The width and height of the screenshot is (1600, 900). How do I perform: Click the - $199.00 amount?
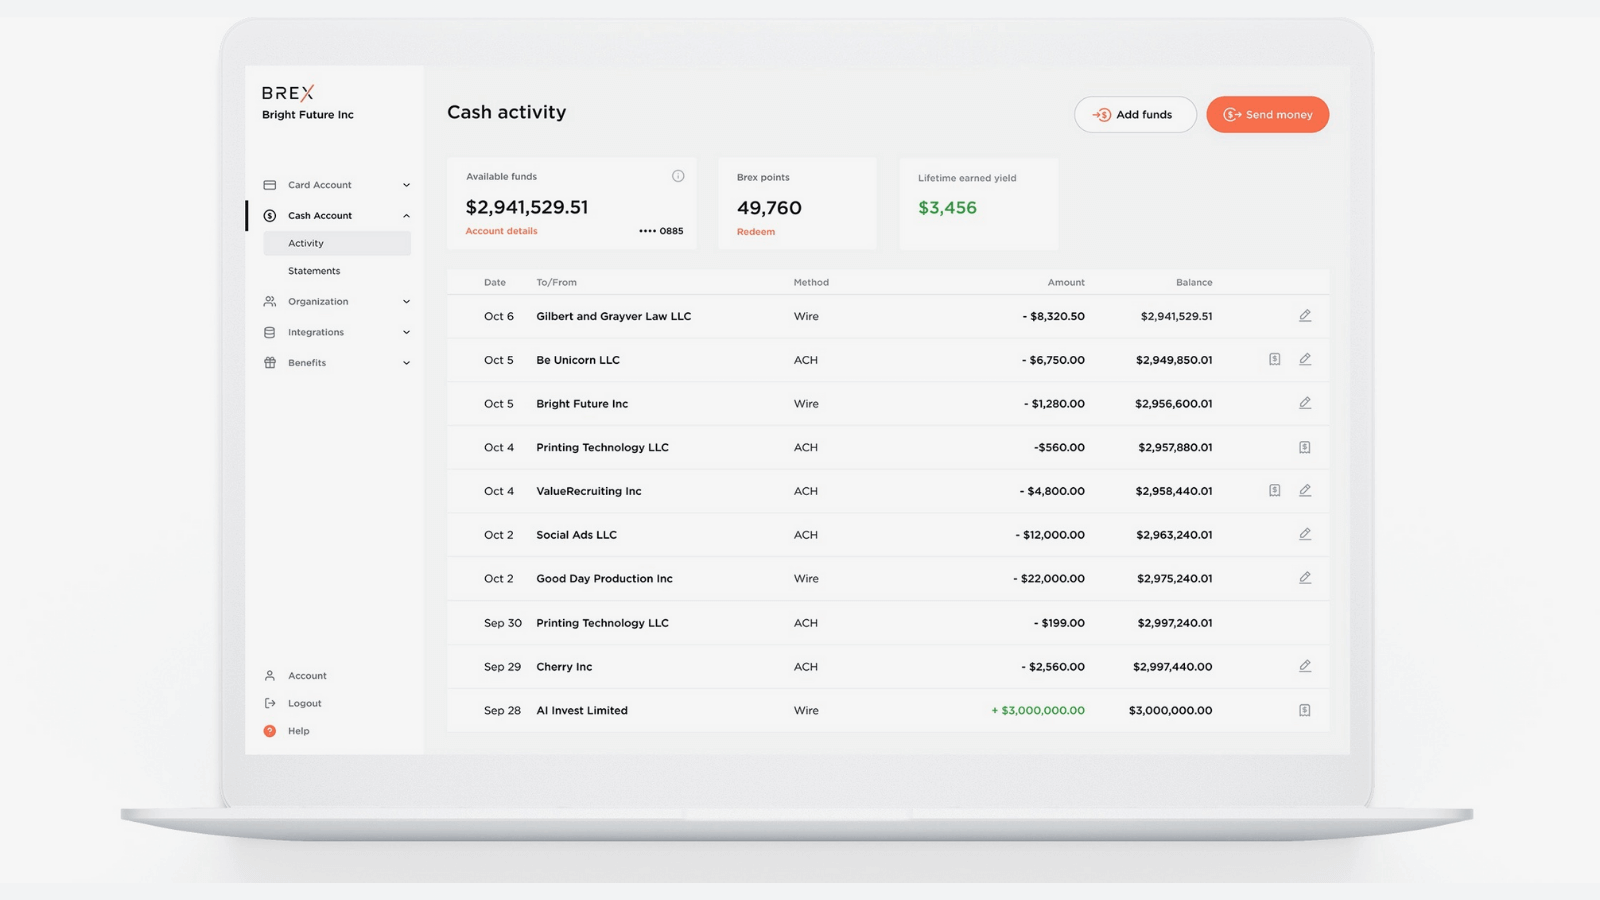coord(1059,623)
